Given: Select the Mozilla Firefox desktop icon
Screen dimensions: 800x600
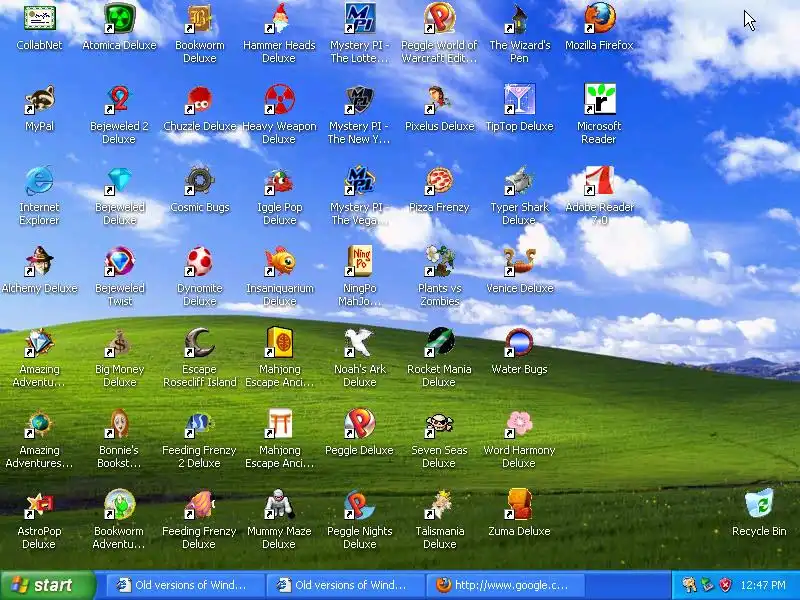Looking at the screenshot, I should (x=599, y=18).
